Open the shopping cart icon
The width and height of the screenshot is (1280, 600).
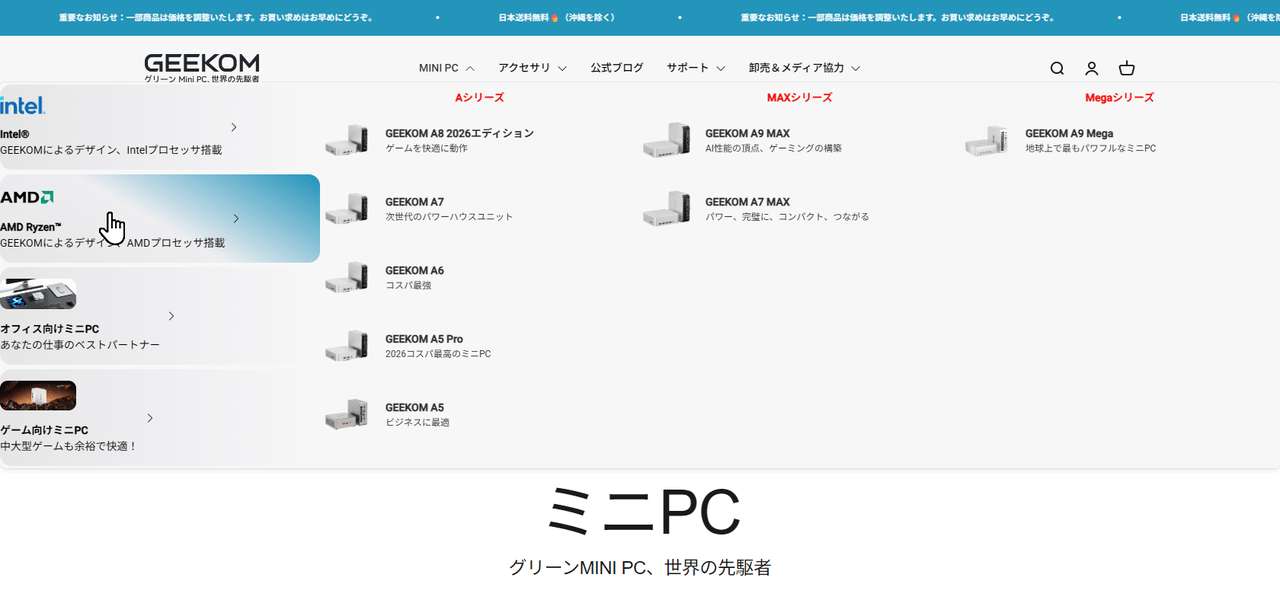coord(1126,68)
